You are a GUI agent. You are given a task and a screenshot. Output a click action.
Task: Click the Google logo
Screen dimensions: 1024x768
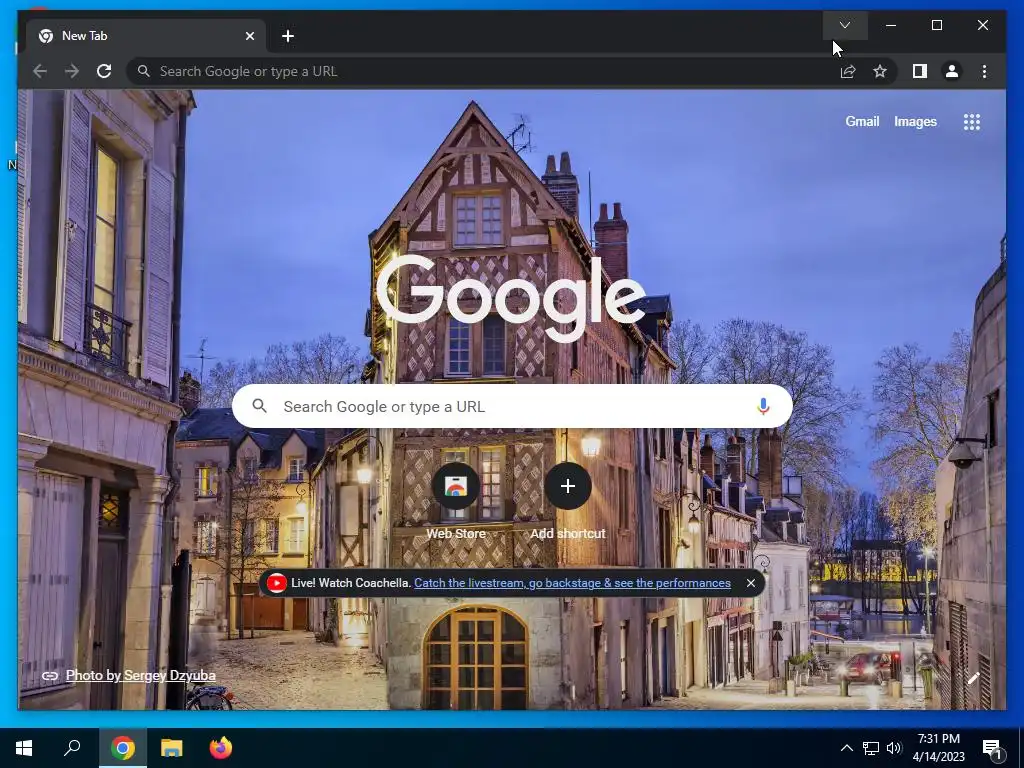tap(511, 298)
